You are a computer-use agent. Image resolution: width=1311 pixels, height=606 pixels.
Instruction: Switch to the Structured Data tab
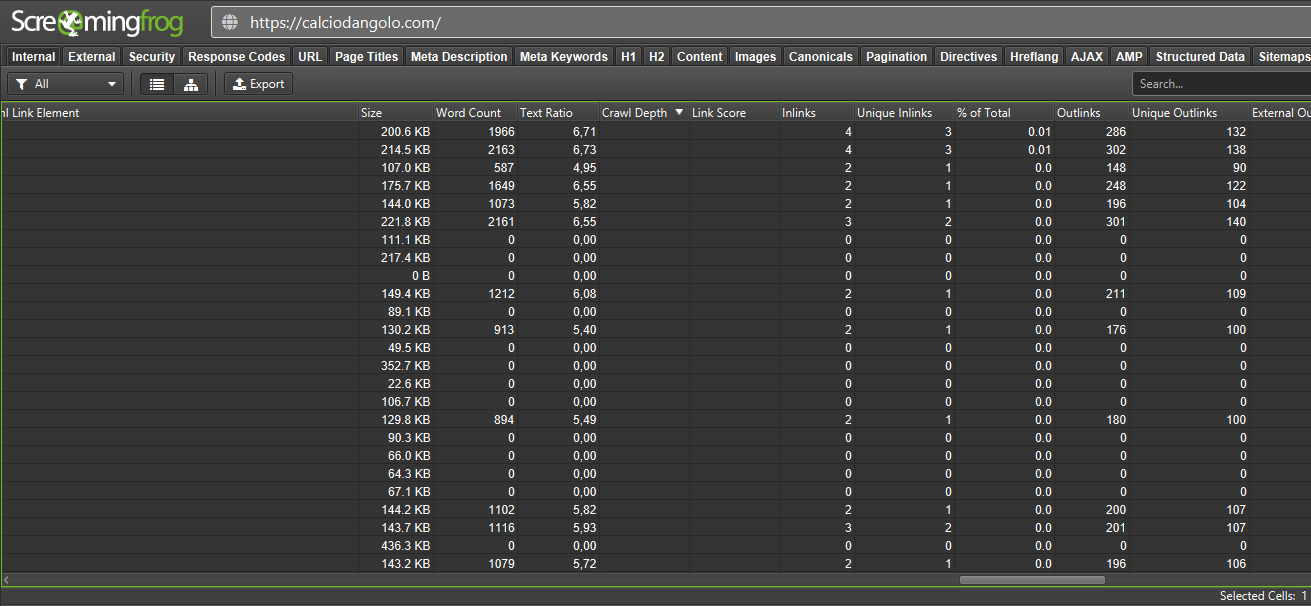[x=1200, y=57]
